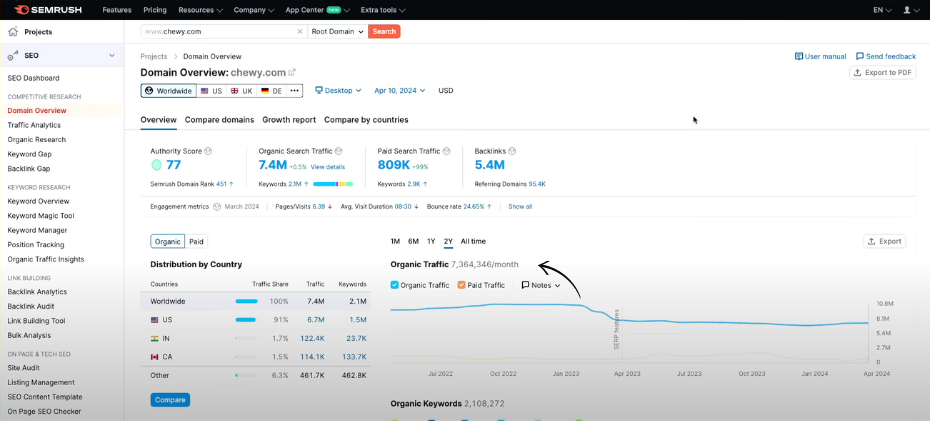The height and width of the screenshot is (421, 930).
Task: Select 6M time range
Action: coord(413,241)
